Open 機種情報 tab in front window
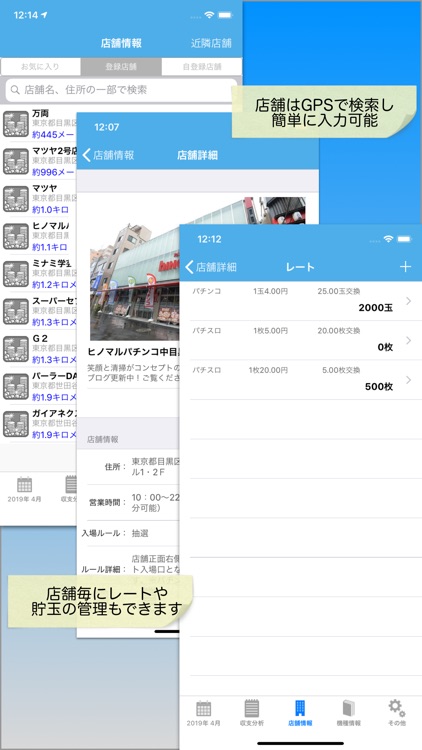This screenshot has width=422, height=750. 348,713
